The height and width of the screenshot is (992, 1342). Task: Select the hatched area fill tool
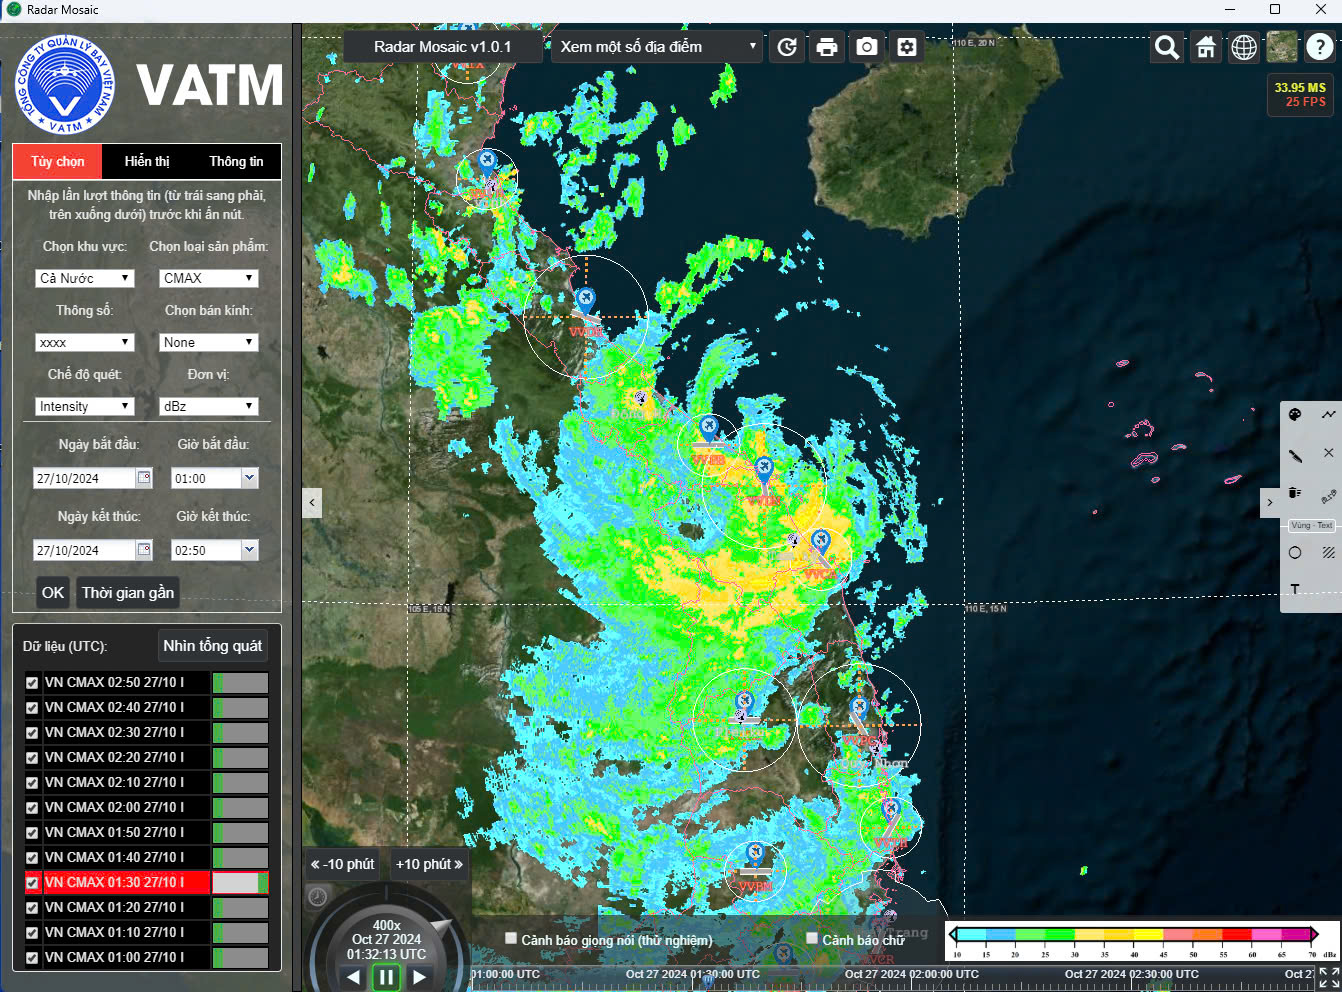[1328, 553]
